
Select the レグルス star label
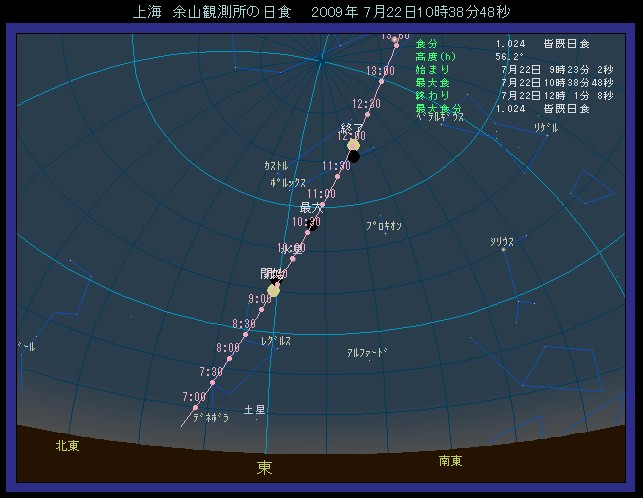pos(275,341)
